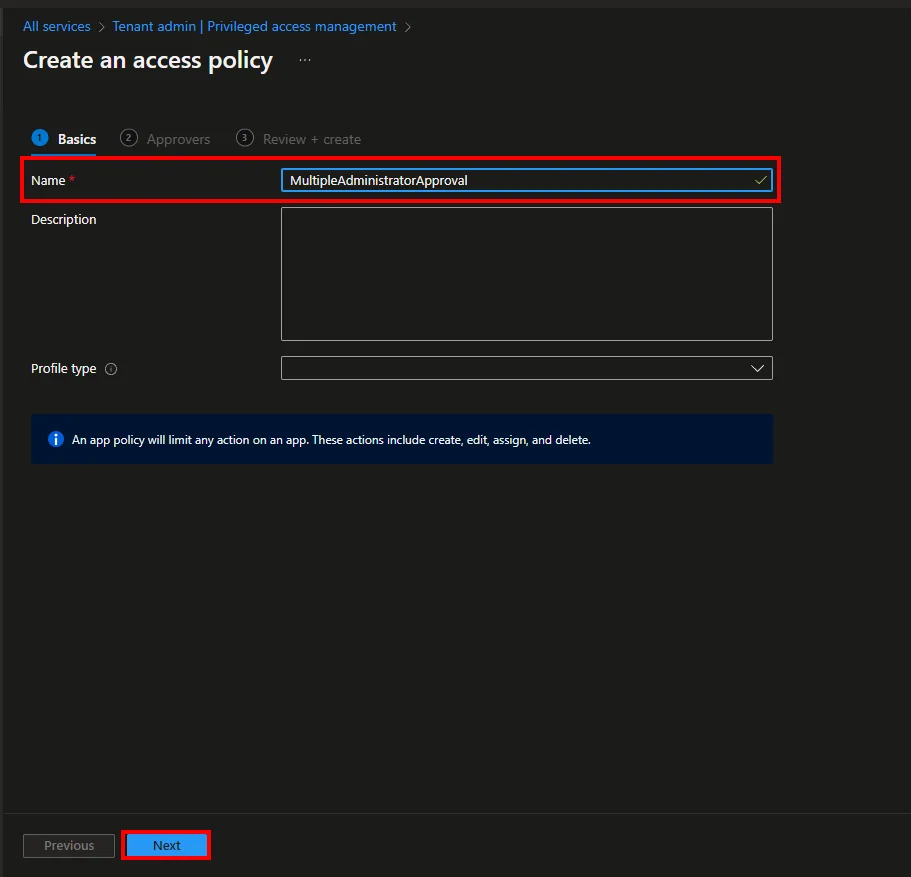Open the Review + create tab
This screenshot has width=911, height=877.
299,139
